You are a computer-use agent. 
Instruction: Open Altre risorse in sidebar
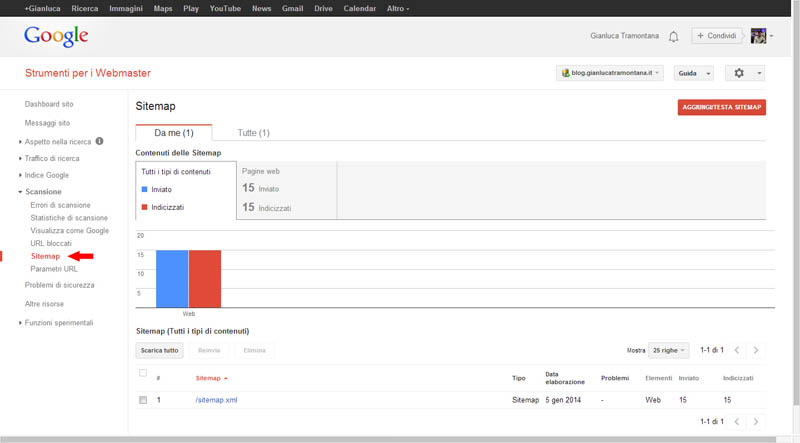tap(44, 304)
